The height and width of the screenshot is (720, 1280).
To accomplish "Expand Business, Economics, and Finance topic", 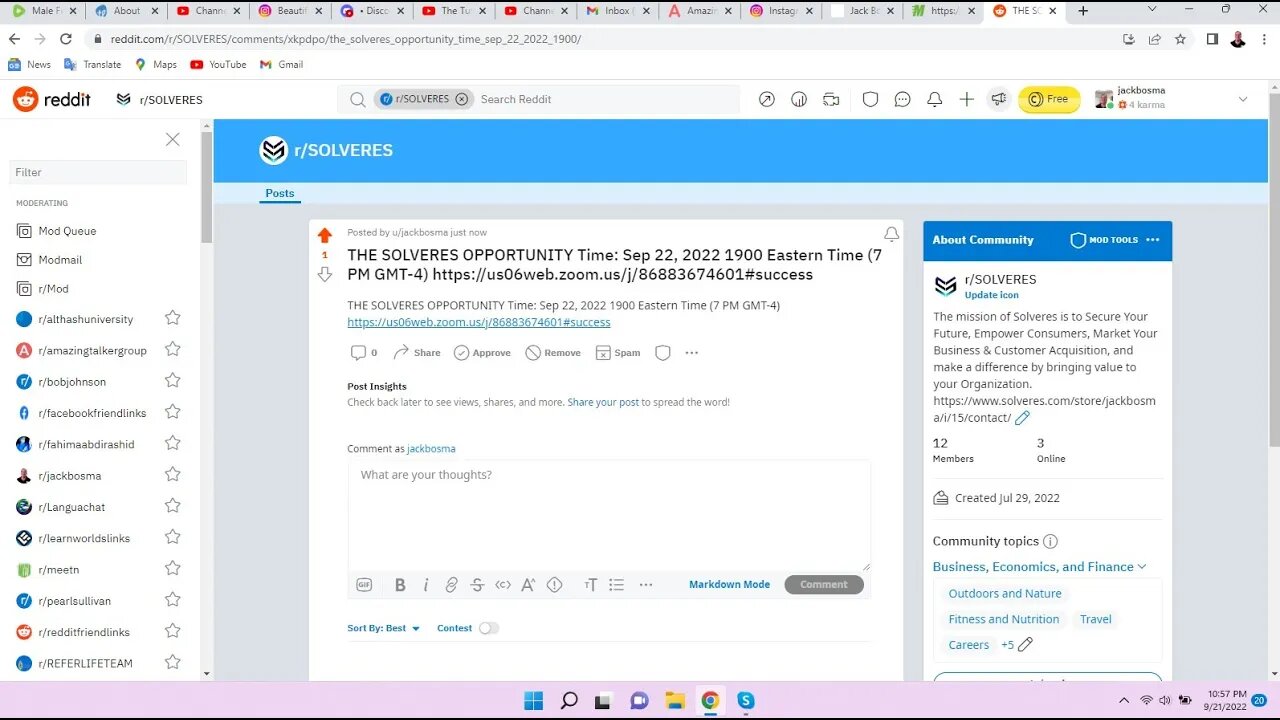I will point(1040,567).
